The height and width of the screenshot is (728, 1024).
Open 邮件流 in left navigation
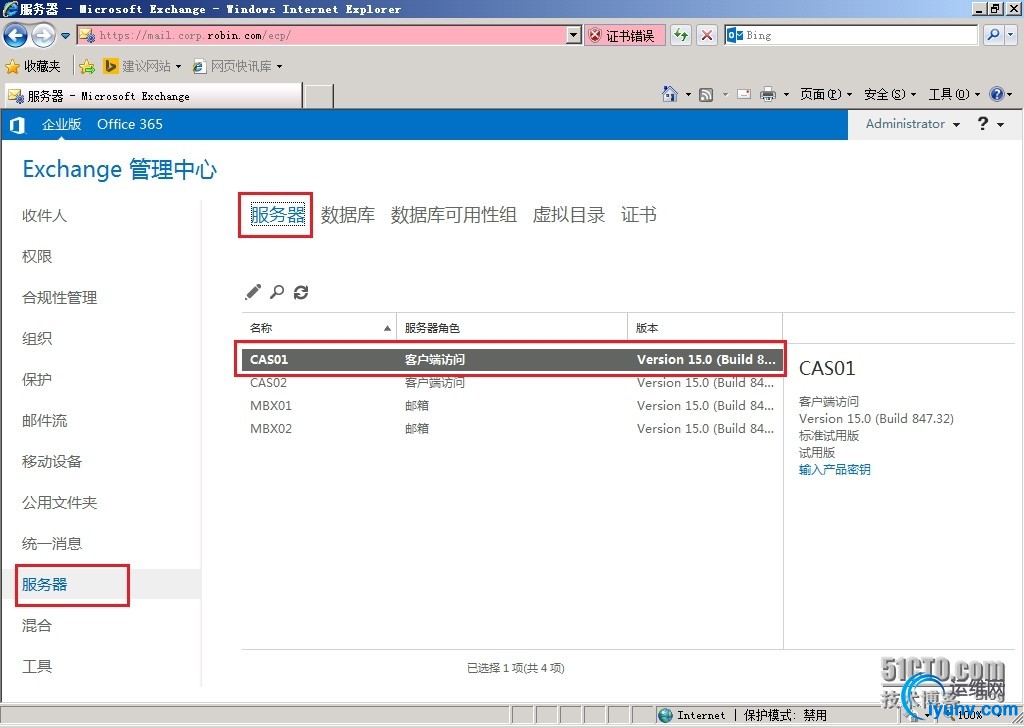[44, 420]
